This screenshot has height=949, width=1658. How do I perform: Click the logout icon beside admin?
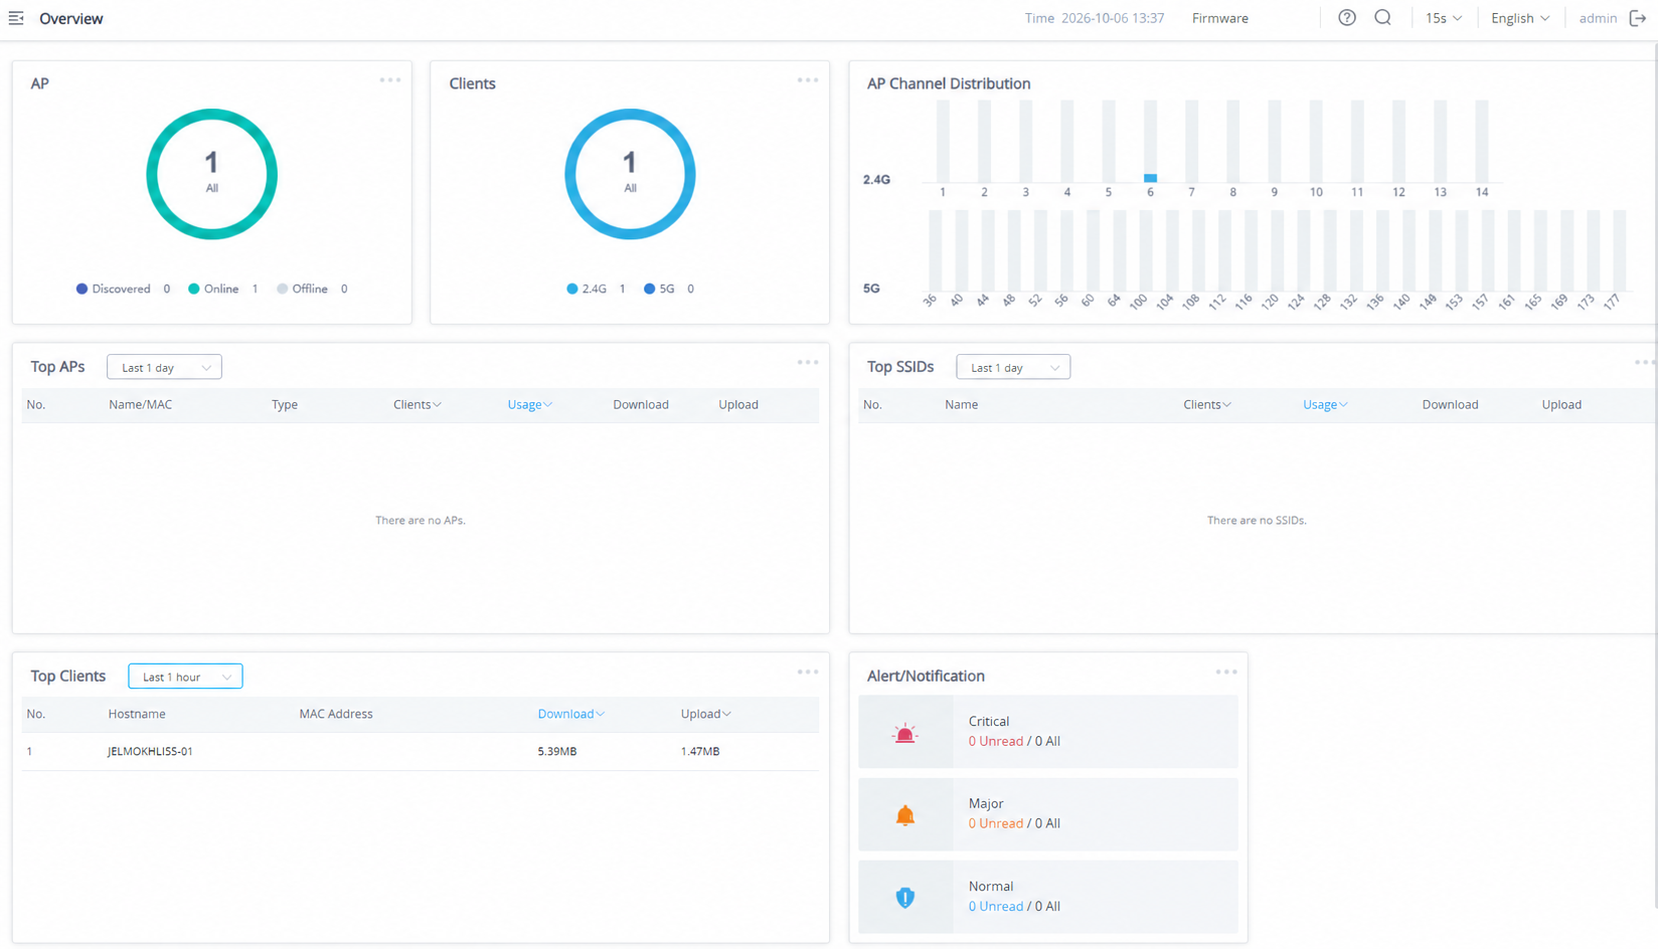point(1638,18)
